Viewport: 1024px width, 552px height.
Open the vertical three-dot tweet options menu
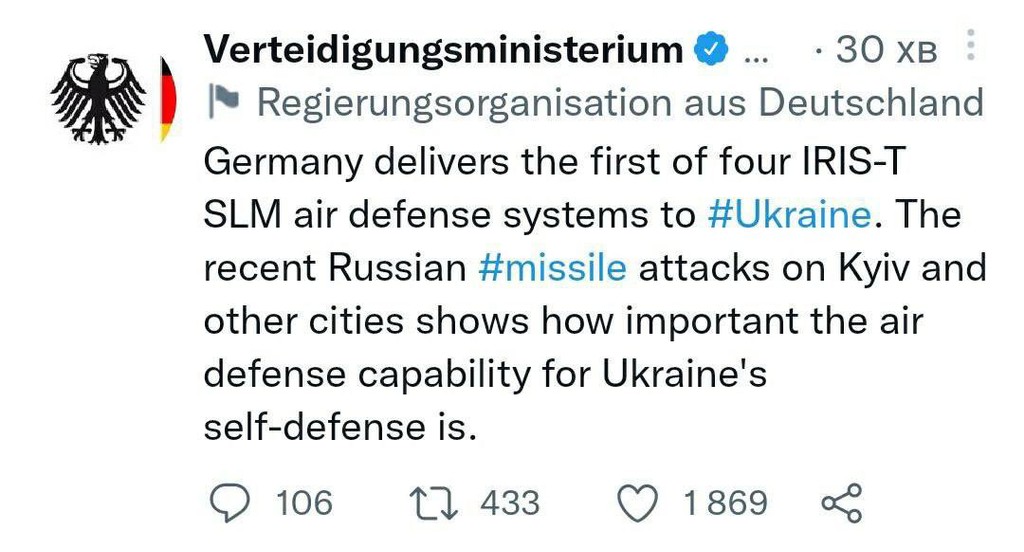[968, 46]
